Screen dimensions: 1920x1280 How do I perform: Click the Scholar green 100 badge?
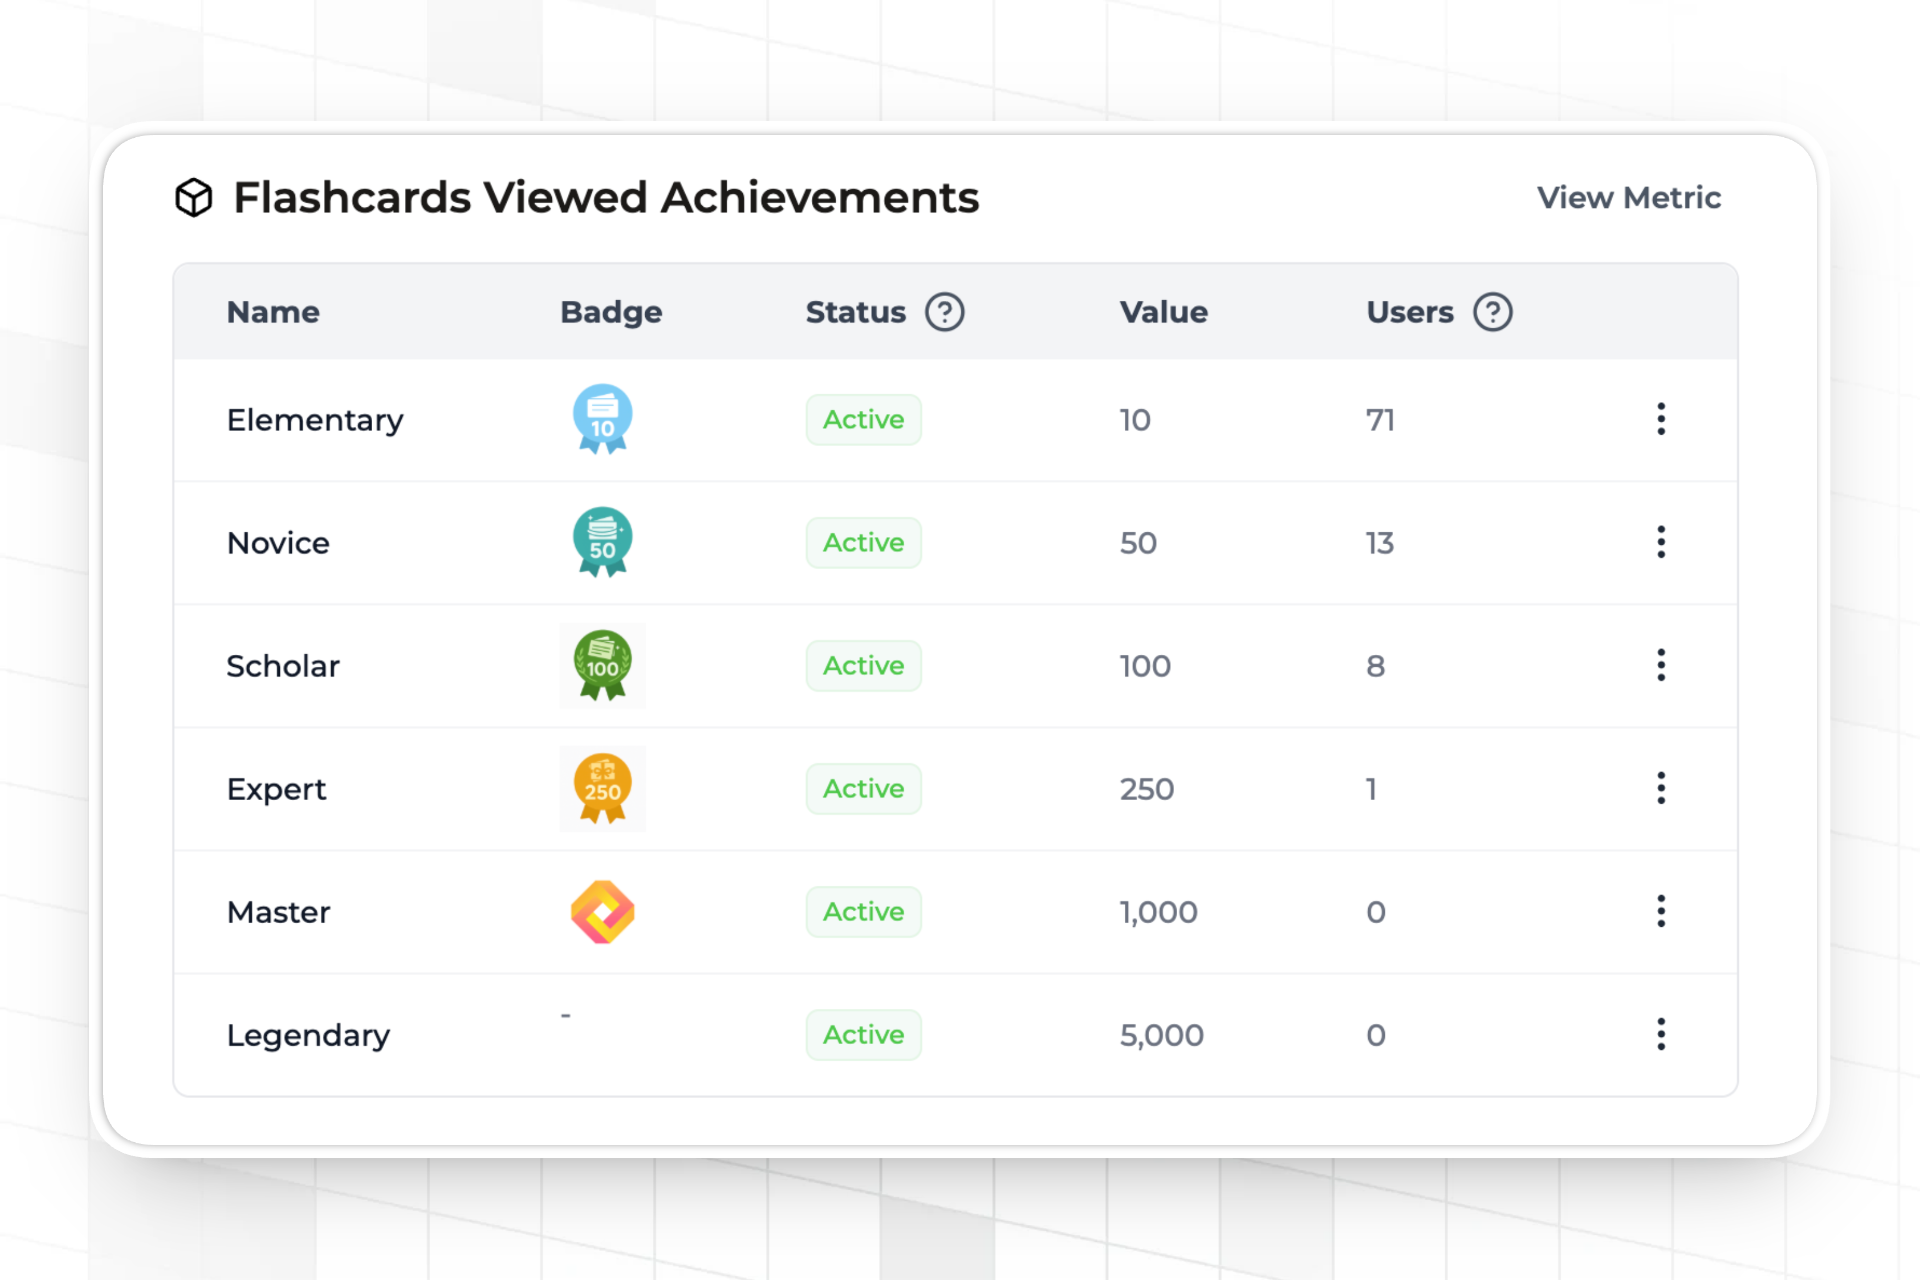pyautogui.click(x=602, y=665)
